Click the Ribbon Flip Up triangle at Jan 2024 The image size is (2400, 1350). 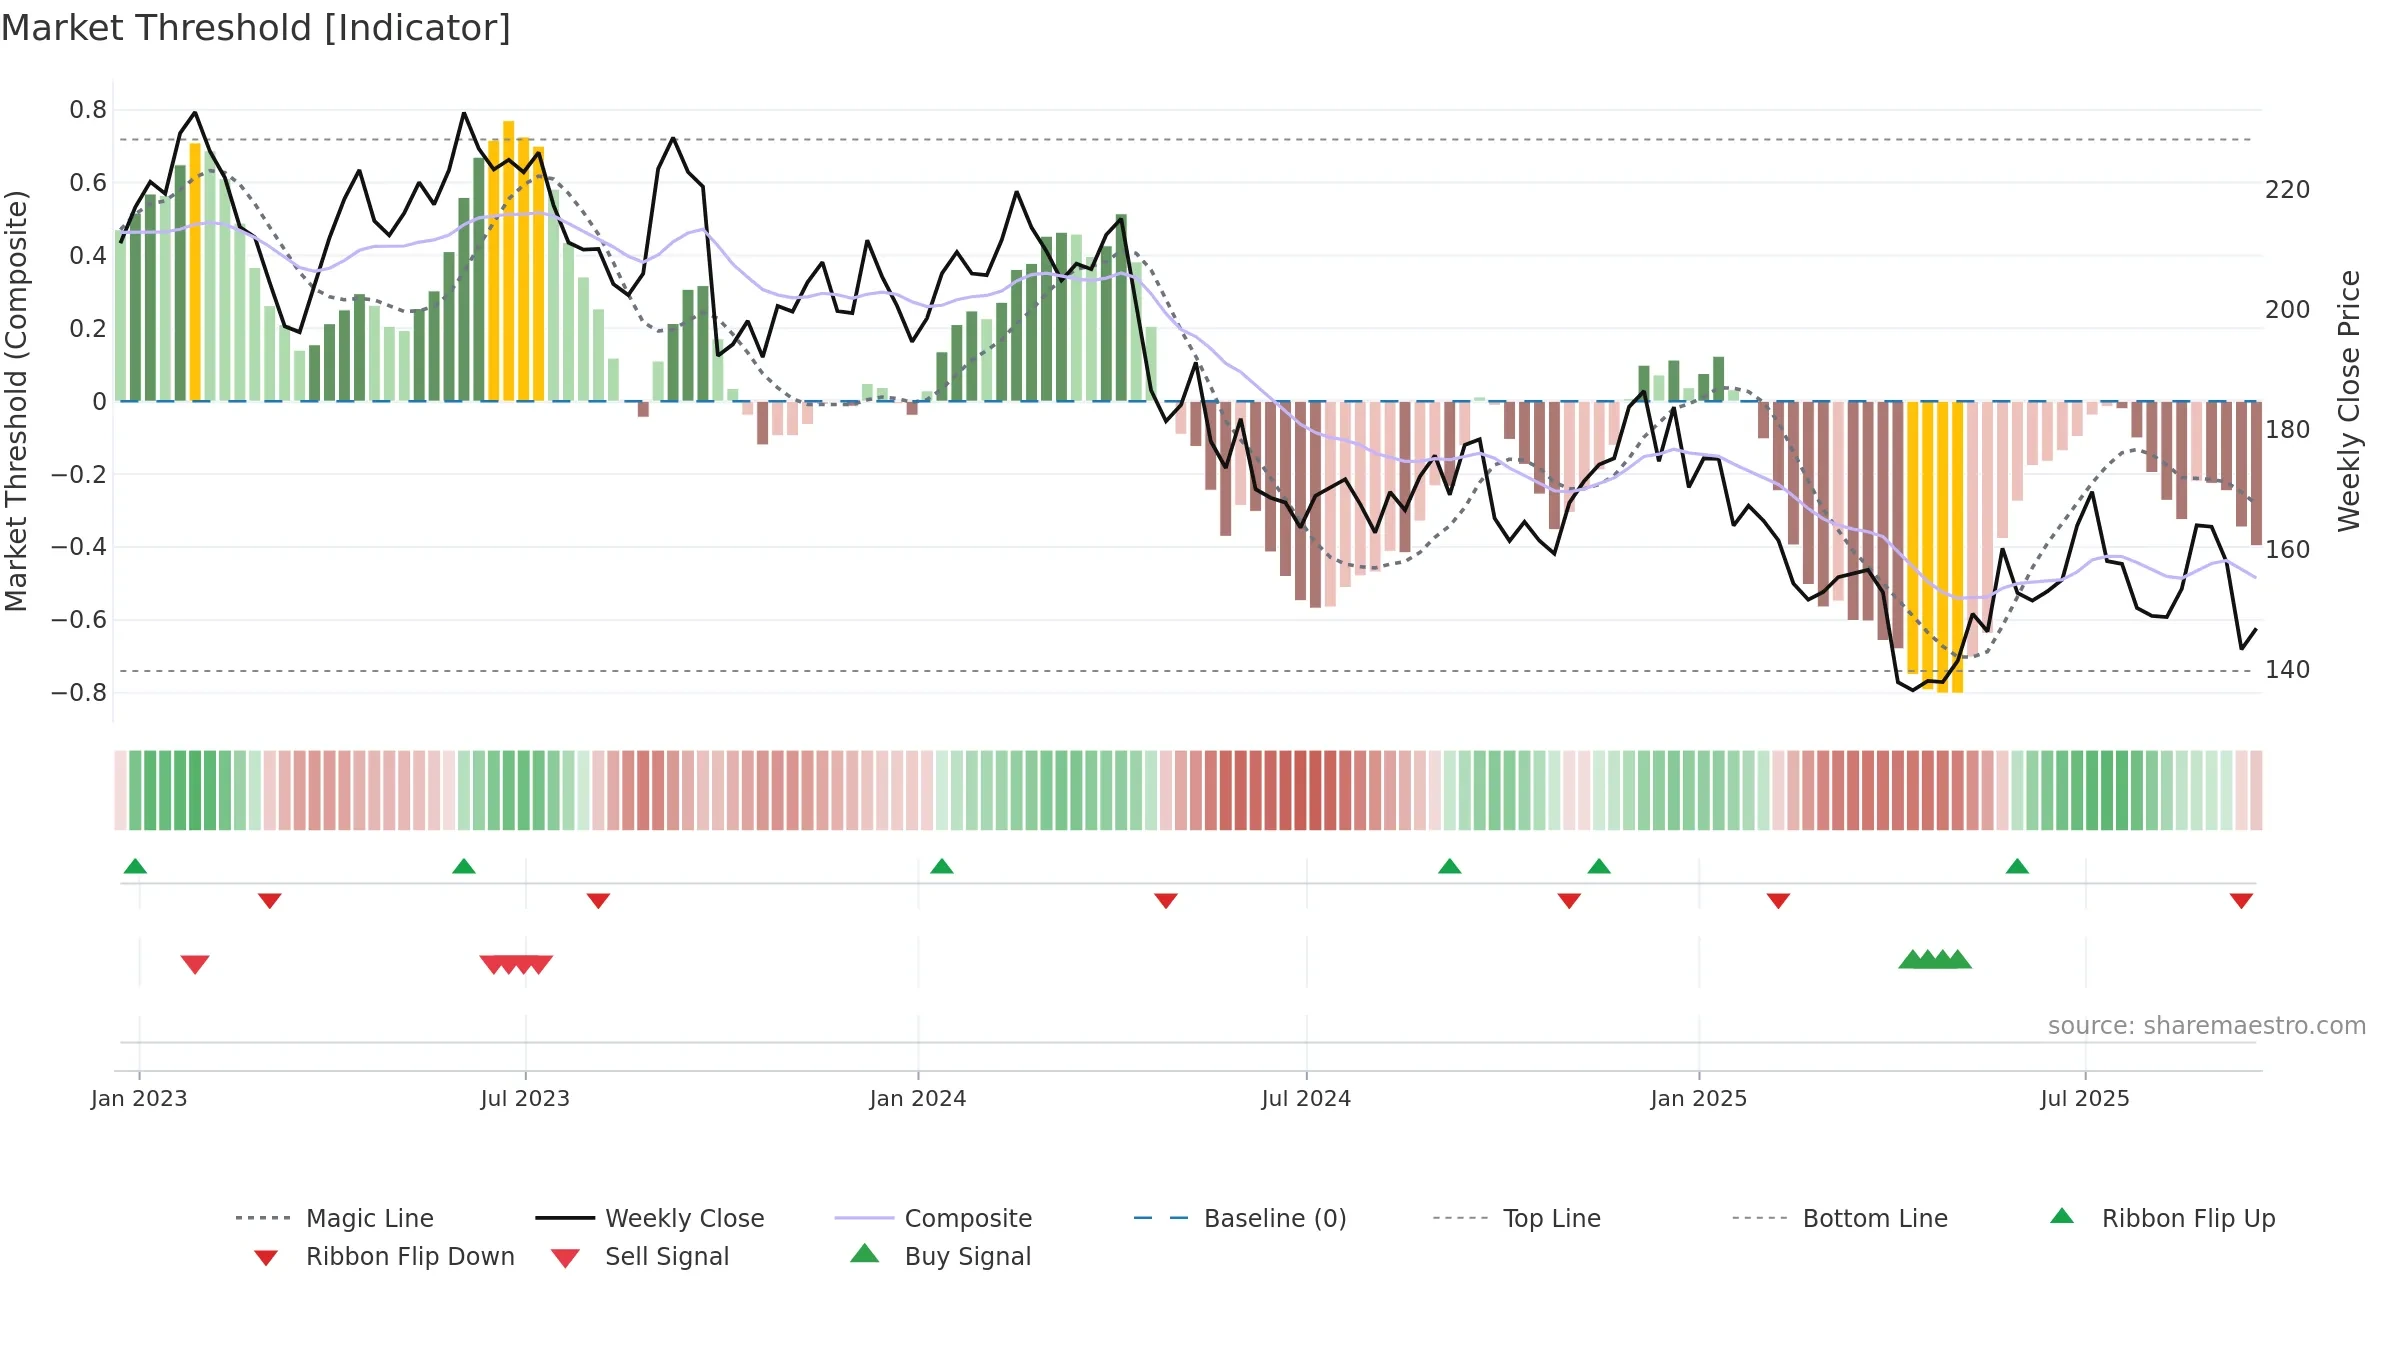(x=942, y=866)
